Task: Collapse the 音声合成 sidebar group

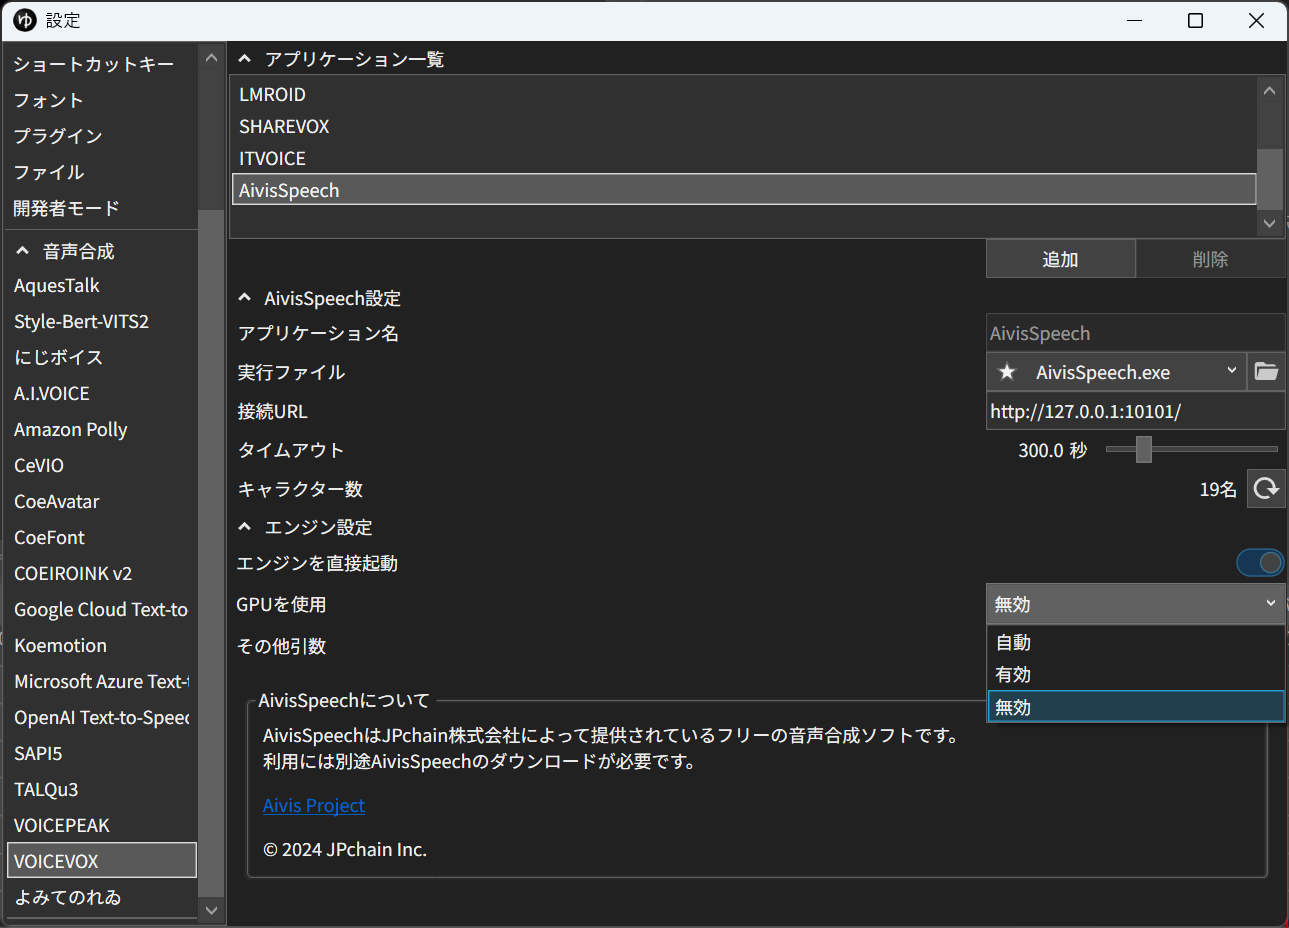Action: (x=22, y=251)
